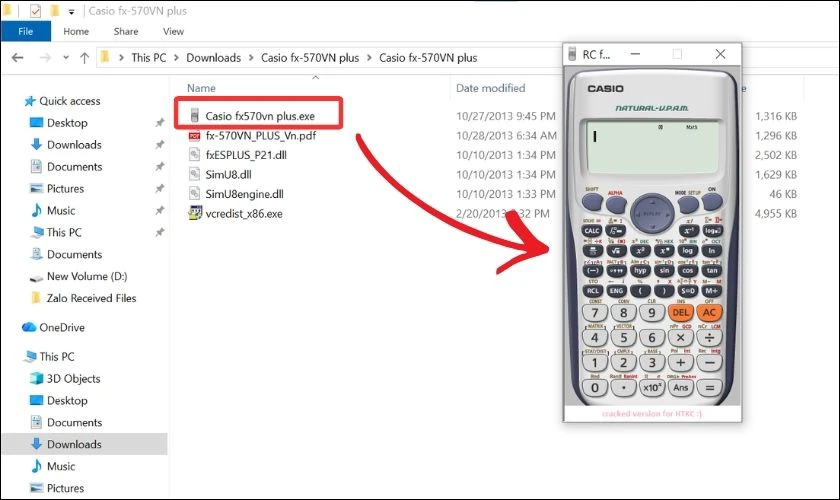Tap the negative (−) sign key
840x500 pixels.
click(x=592, y=271)
